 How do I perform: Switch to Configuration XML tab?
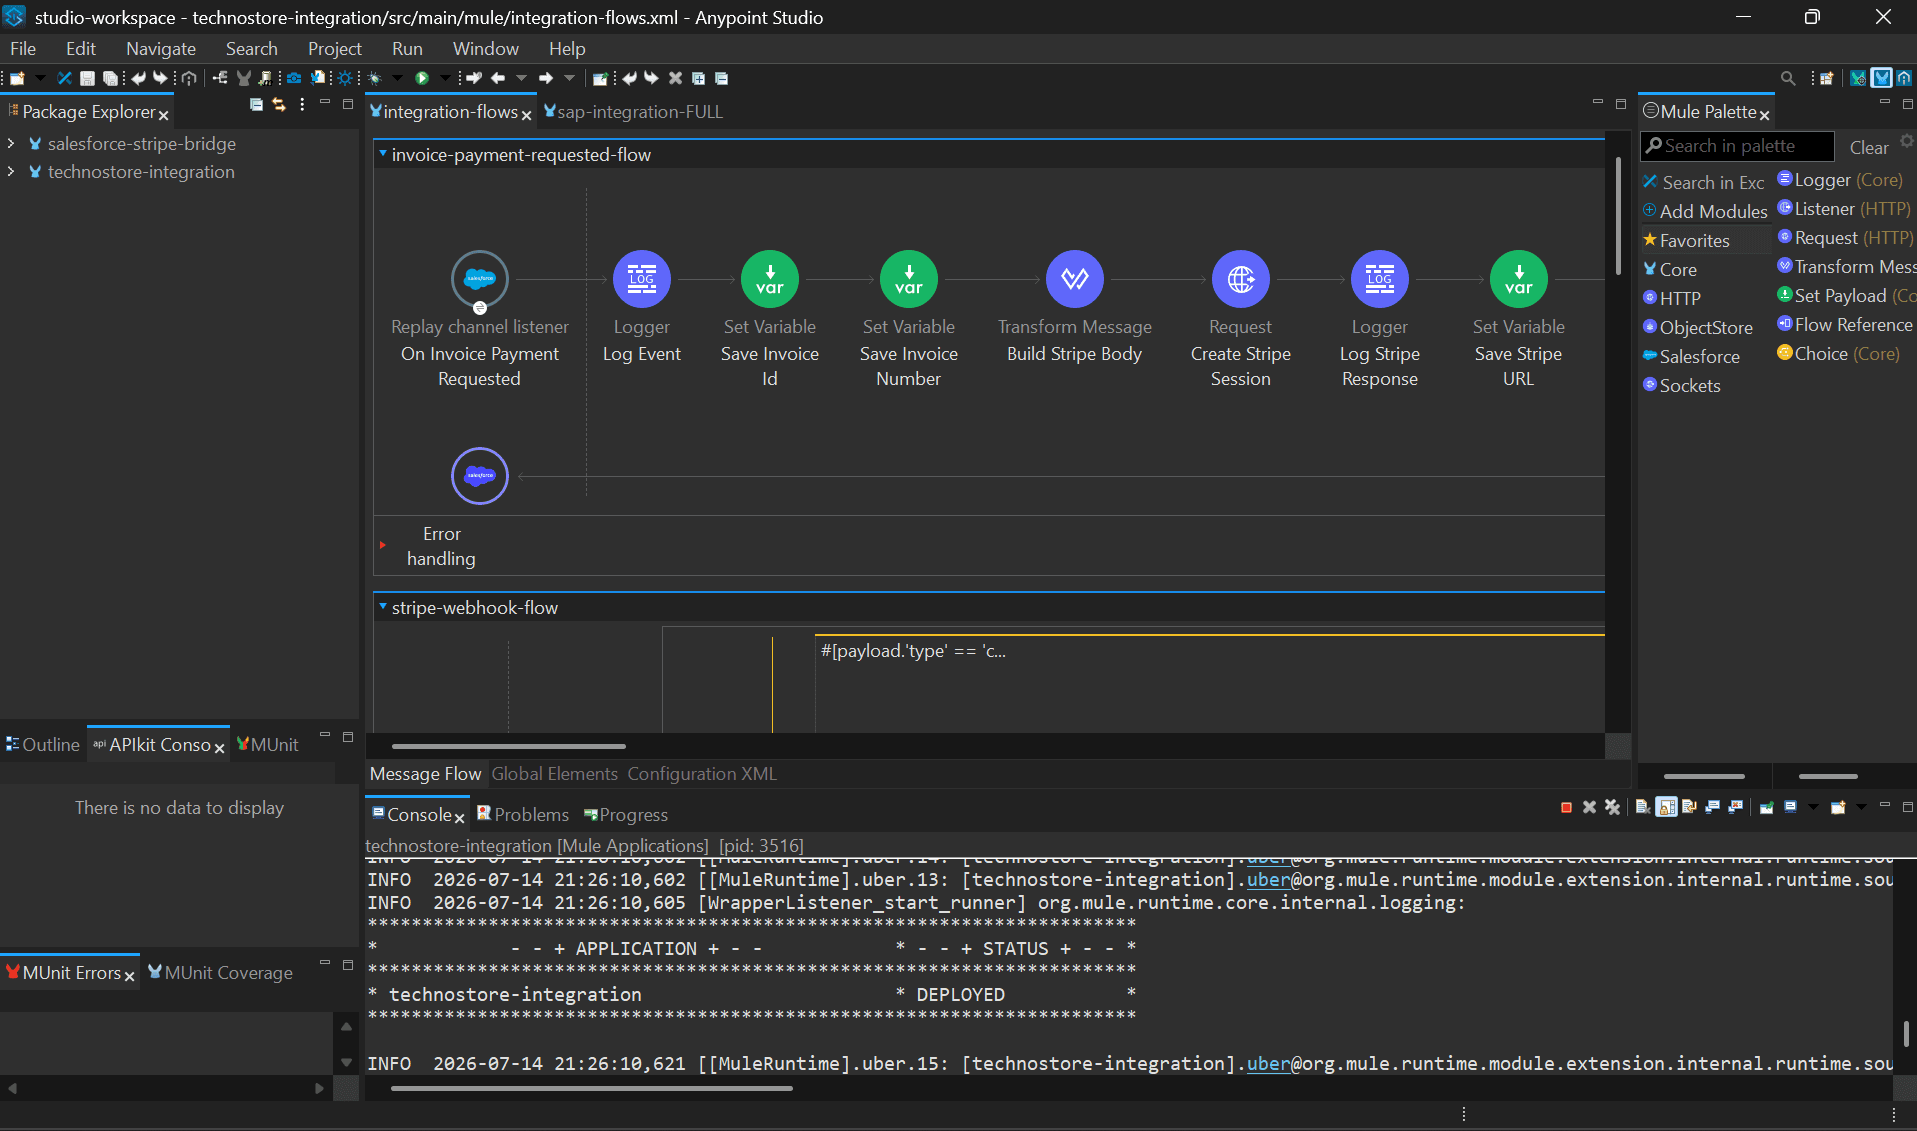tap(702, 773)
